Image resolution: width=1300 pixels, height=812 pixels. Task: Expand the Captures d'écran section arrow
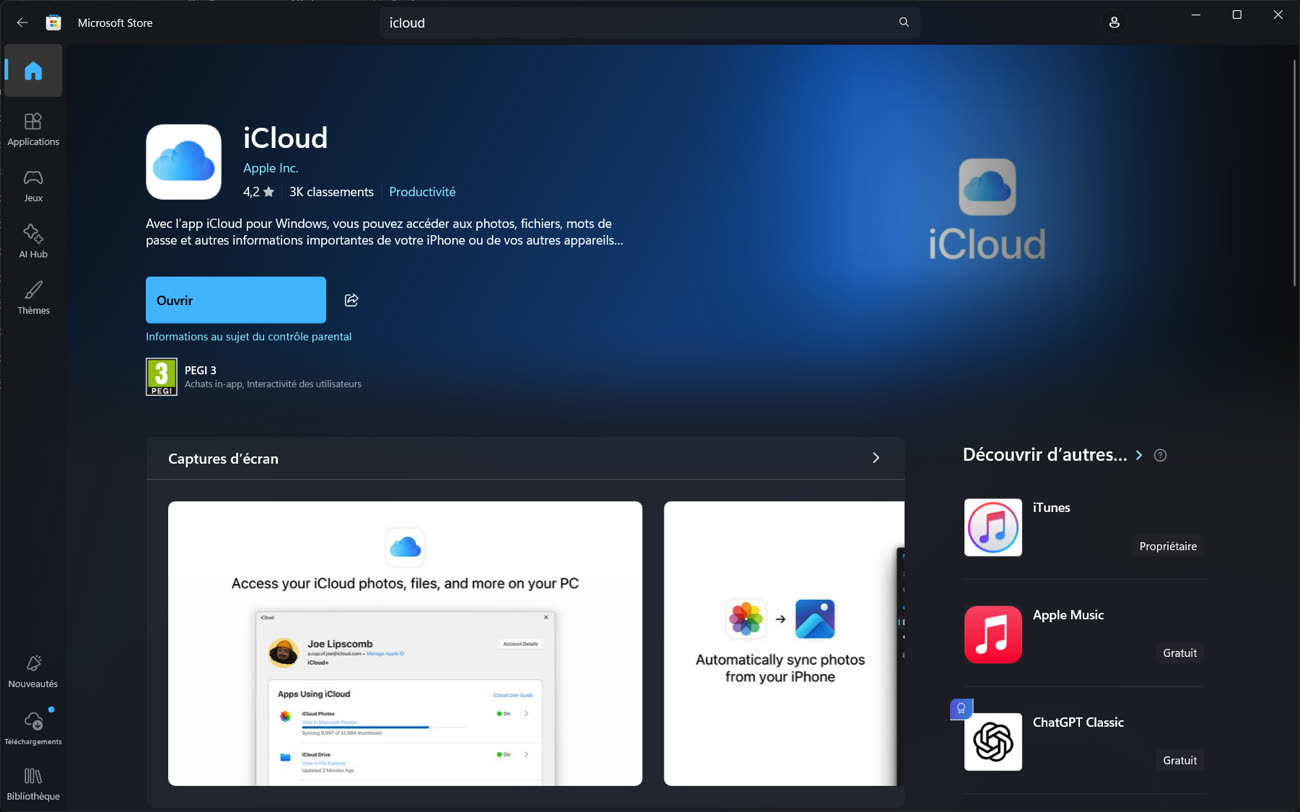coord(876,458)
